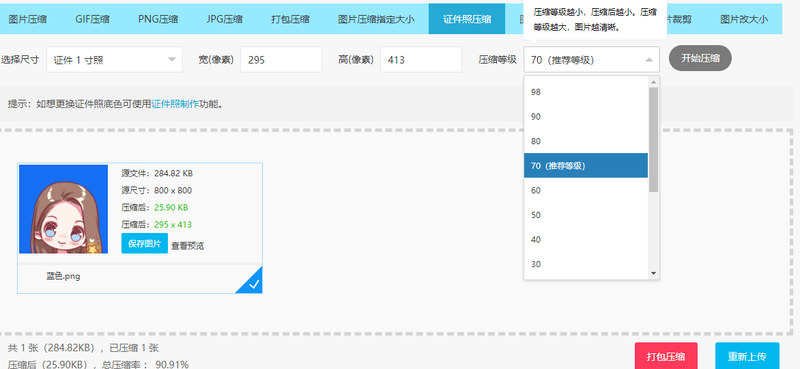Choose compression level 30

click(x=586, y=264)
